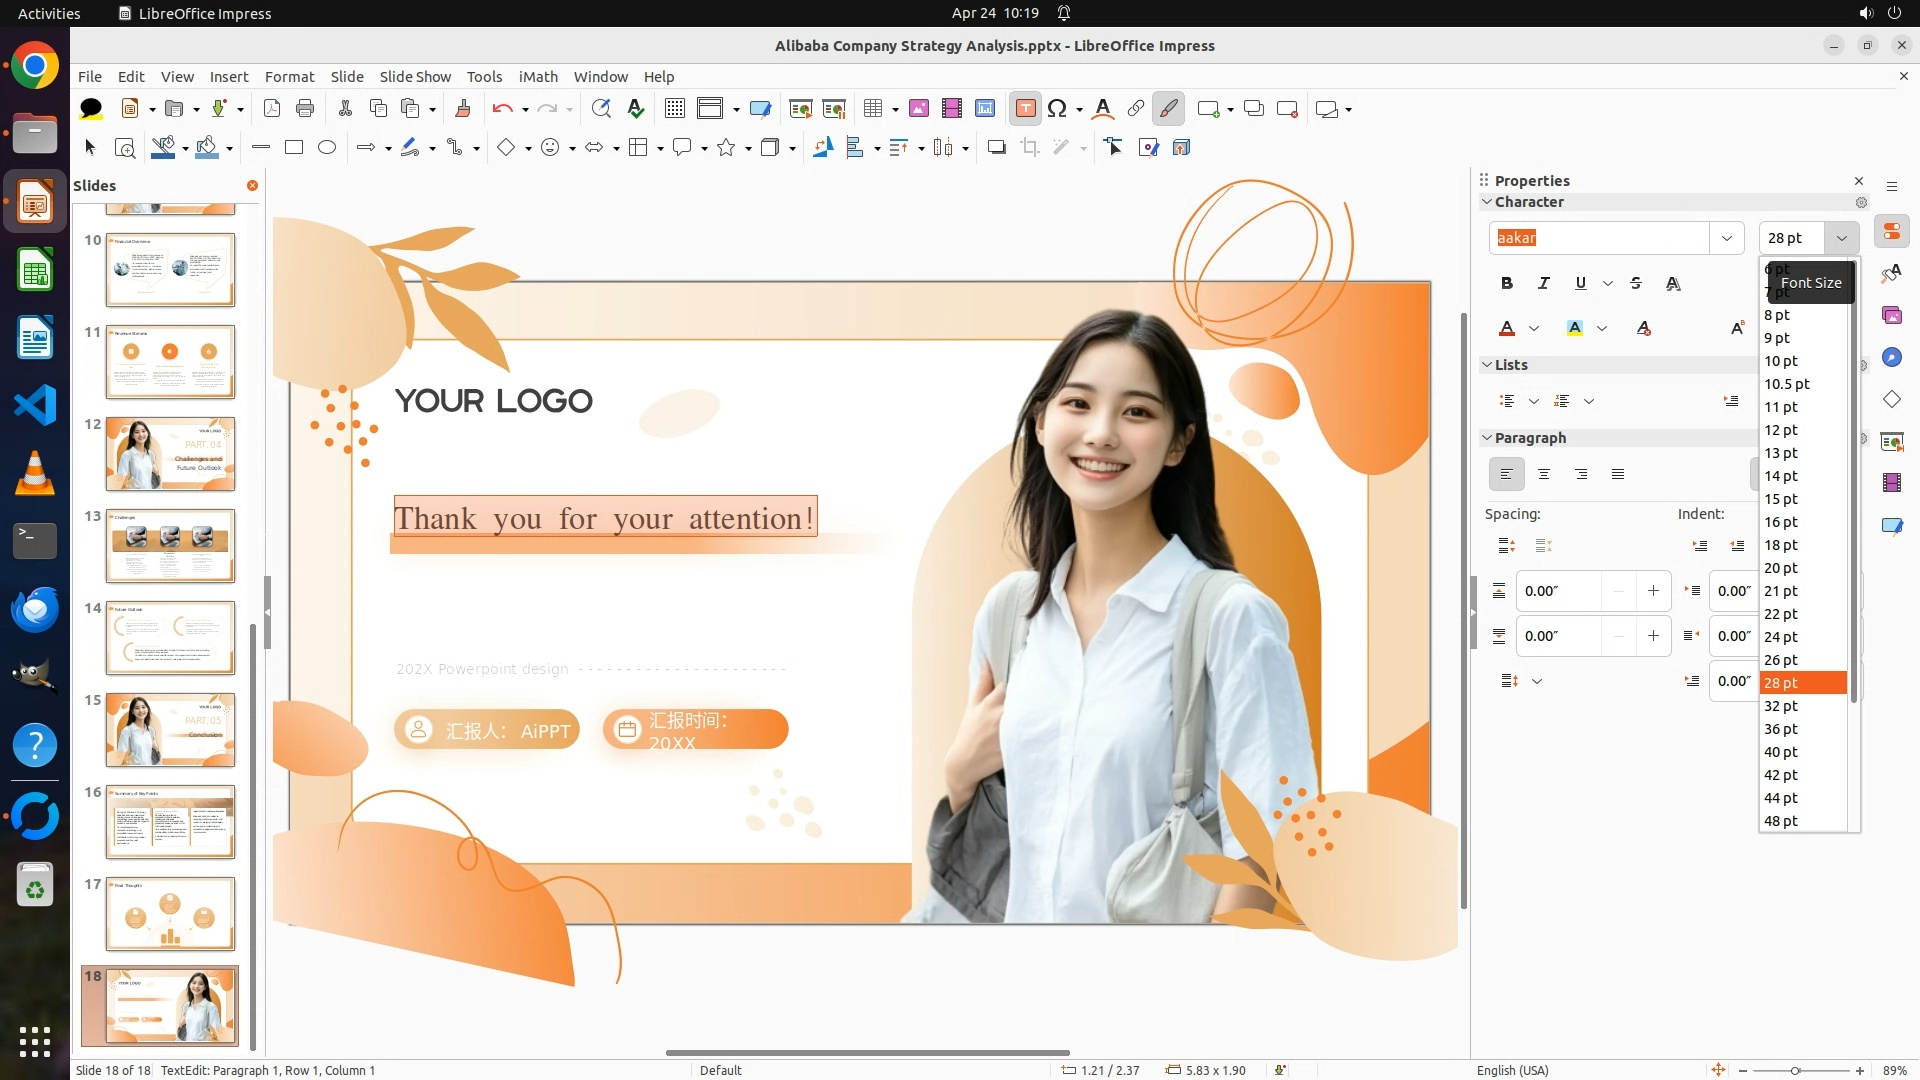Toggle Strikethrough in Character panel

coord(1636,284)
